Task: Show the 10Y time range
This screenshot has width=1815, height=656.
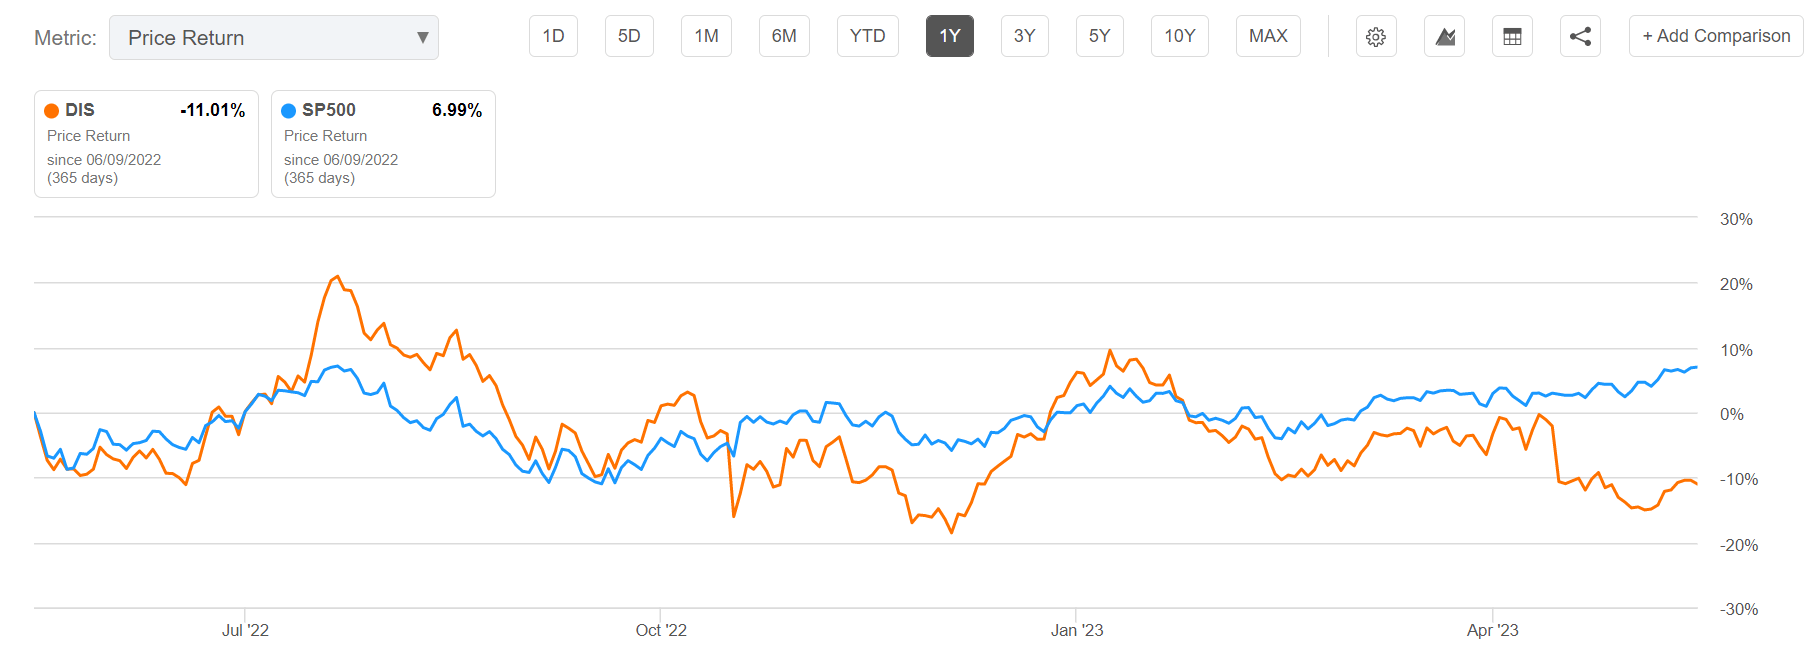Action: 1179,36
